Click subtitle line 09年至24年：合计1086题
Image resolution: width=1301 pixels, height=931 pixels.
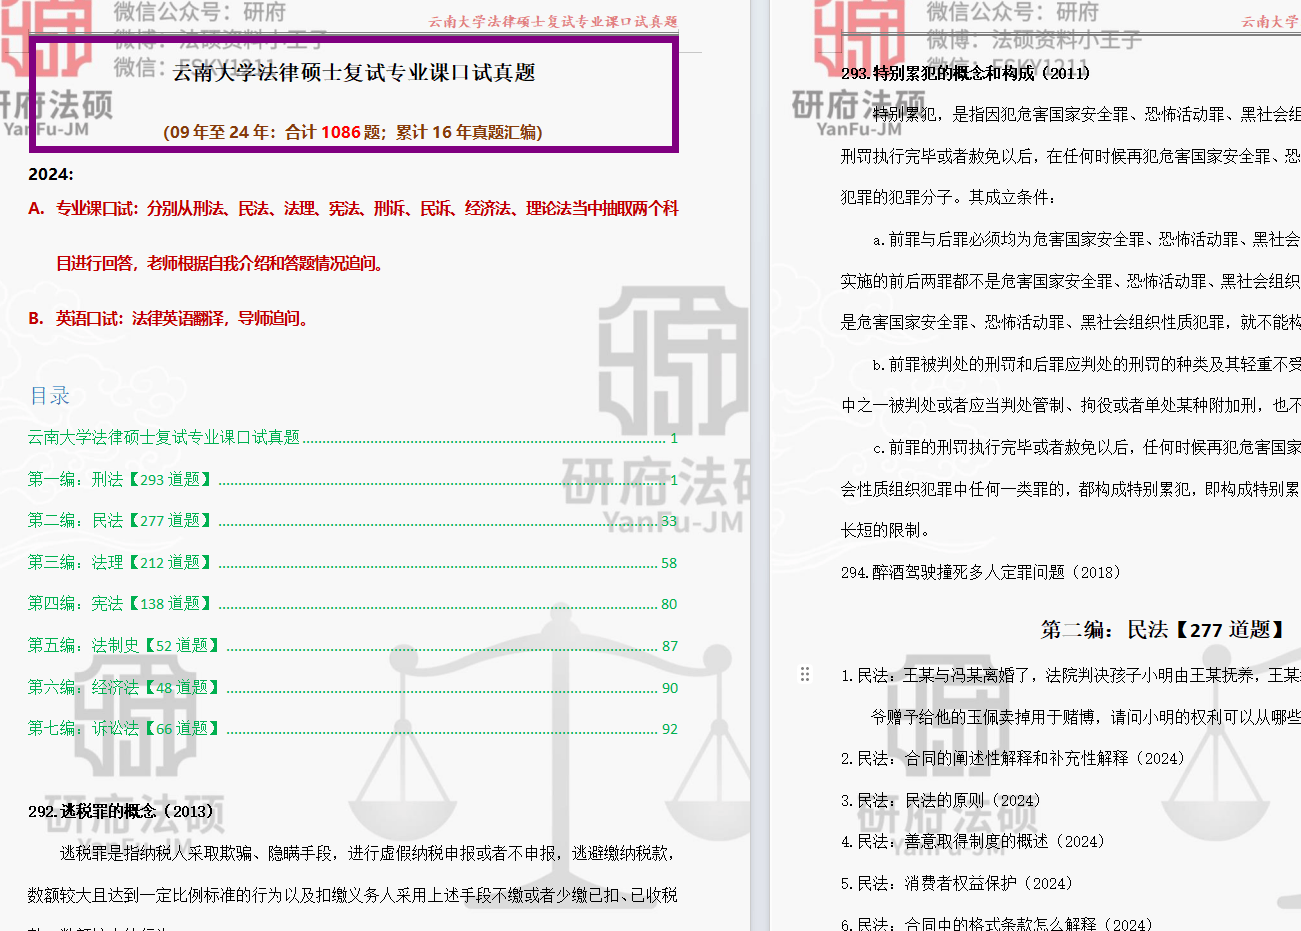point(353,132)
